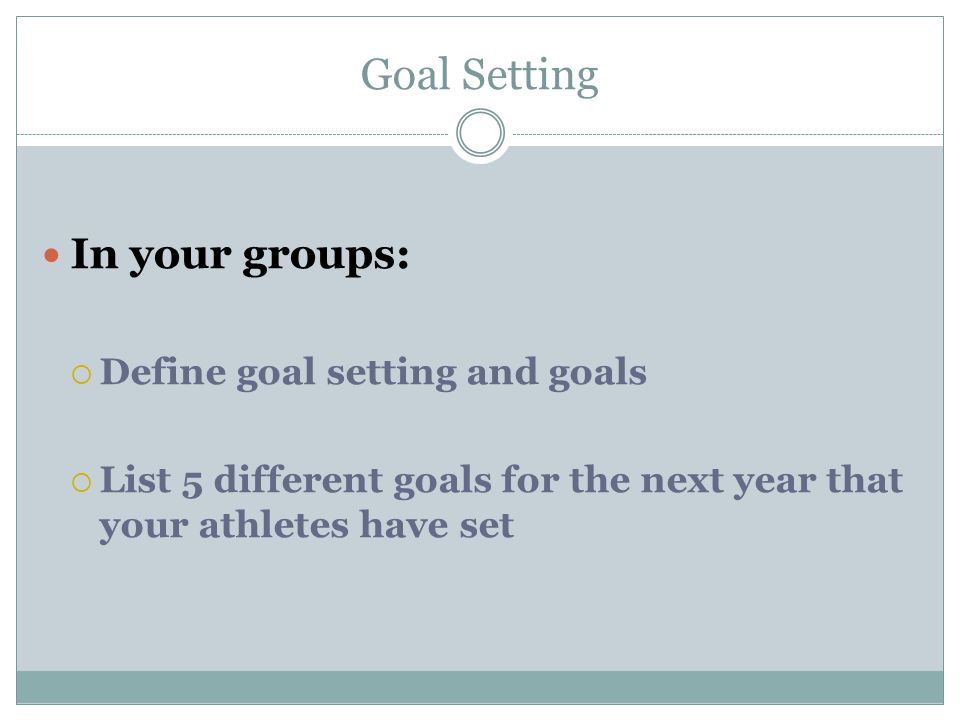This screenshot has height=720, width=960.
Task: Click the dashed divider line right of the circle
Action: [728, 134]
